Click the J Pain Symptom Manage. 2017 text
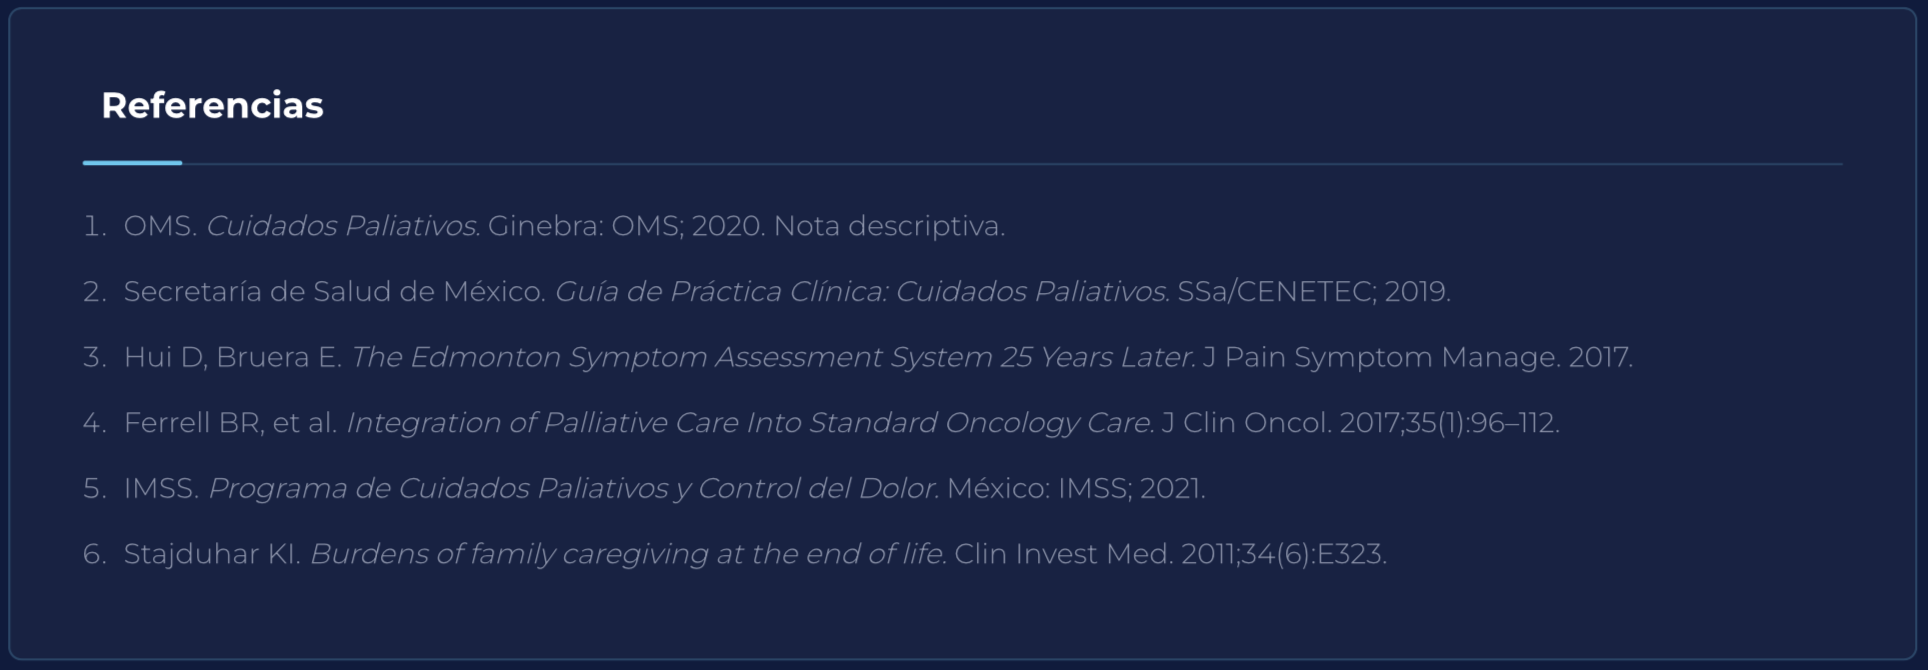1928x670 pixels. tap(1418, 357)
